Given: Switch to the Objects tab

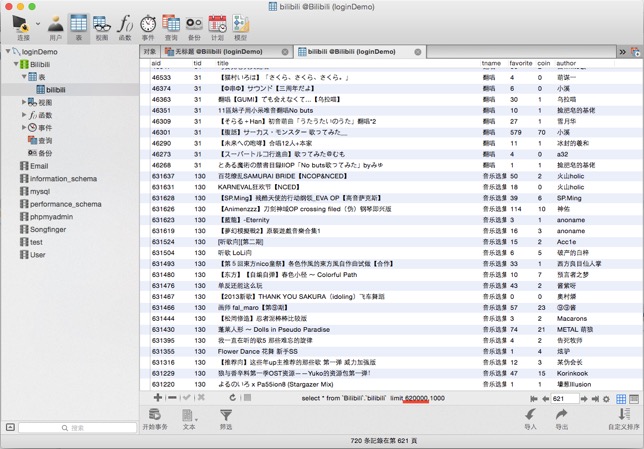Looking at the screenshot, I should 150,52.
